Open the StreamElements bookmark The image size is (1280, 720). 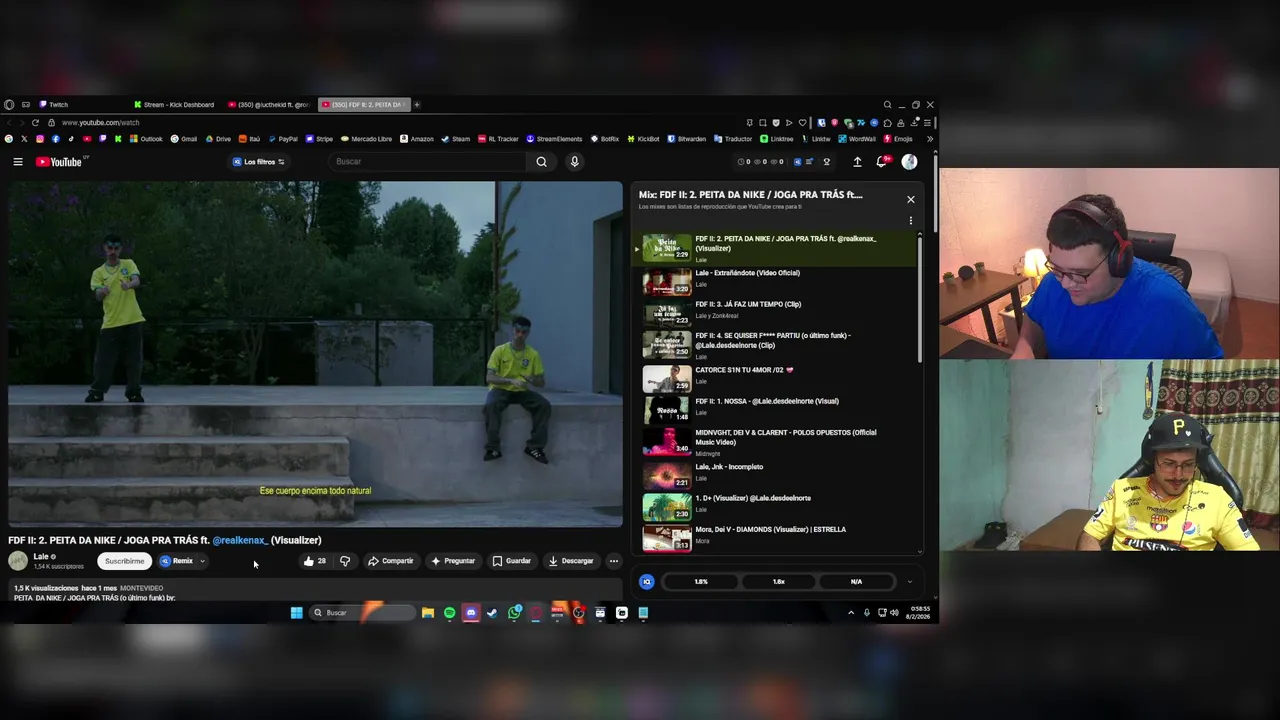(554, 139)
